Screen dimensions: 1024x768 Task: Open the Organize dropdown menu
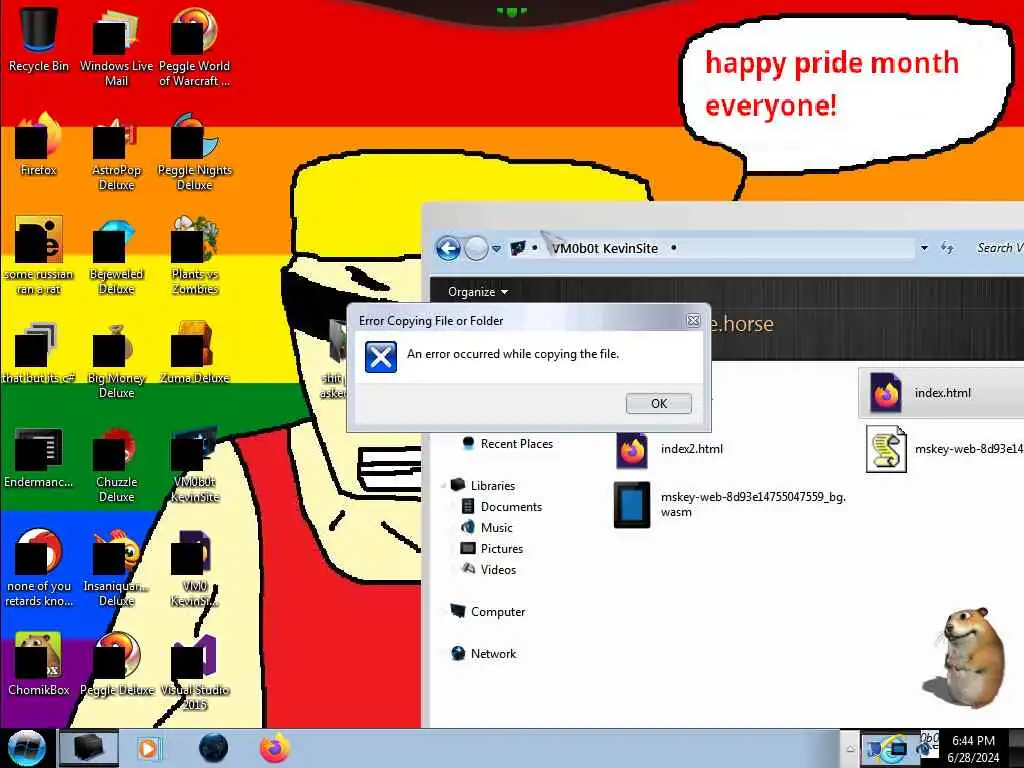click(477, 292)
